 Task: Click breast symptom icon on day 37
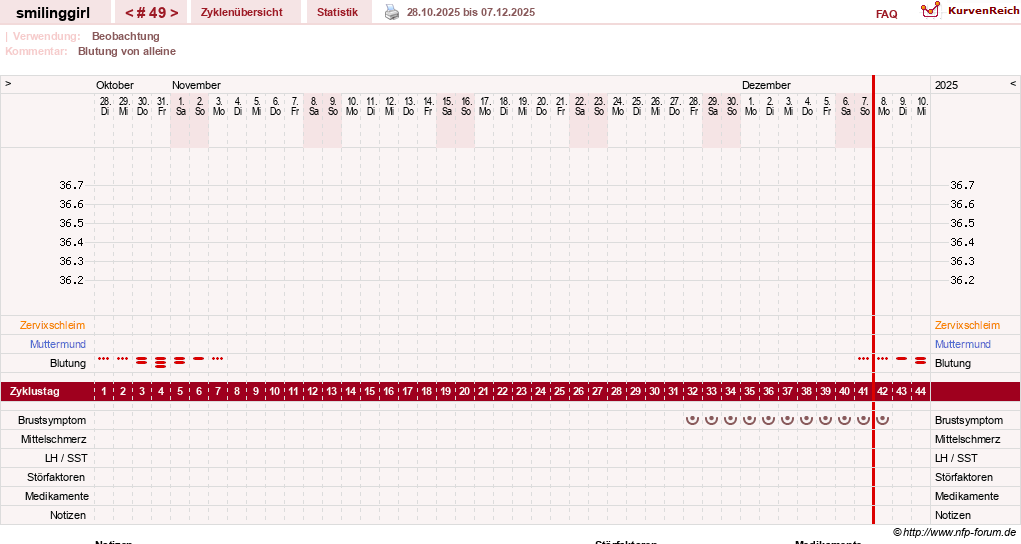787,420
